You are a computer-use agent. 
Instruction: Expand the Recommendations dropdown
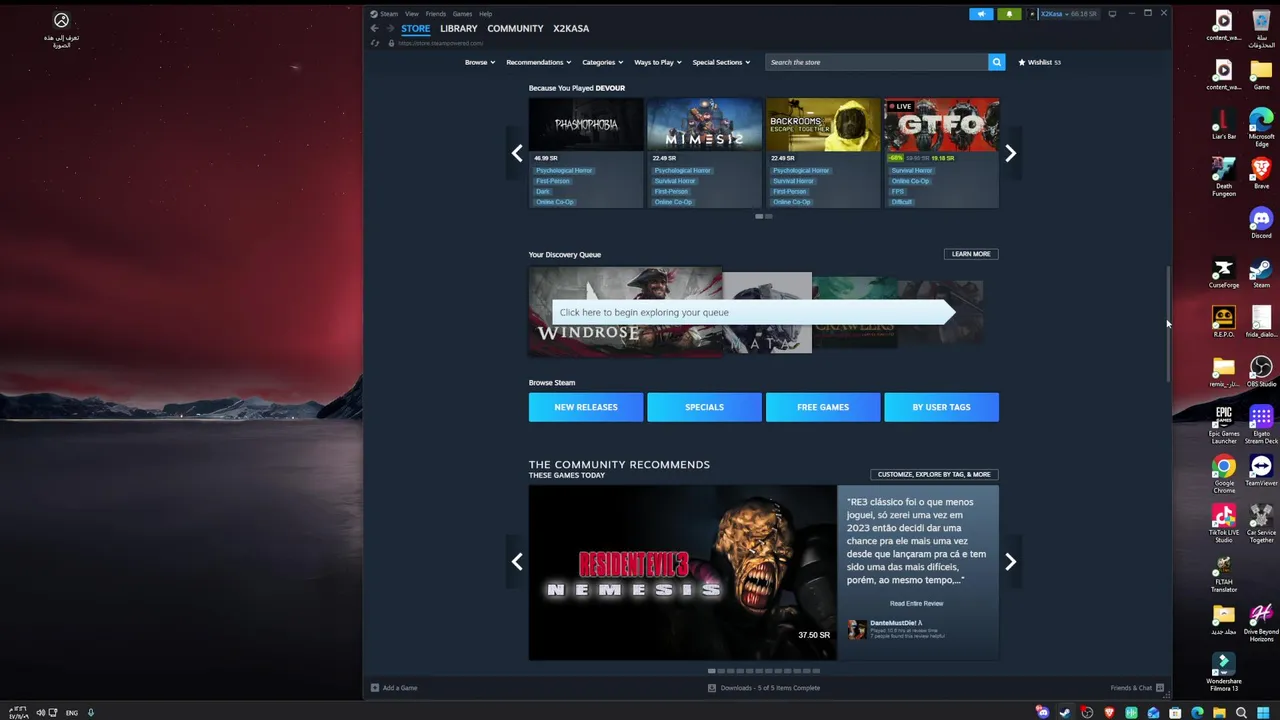point(539,62)
